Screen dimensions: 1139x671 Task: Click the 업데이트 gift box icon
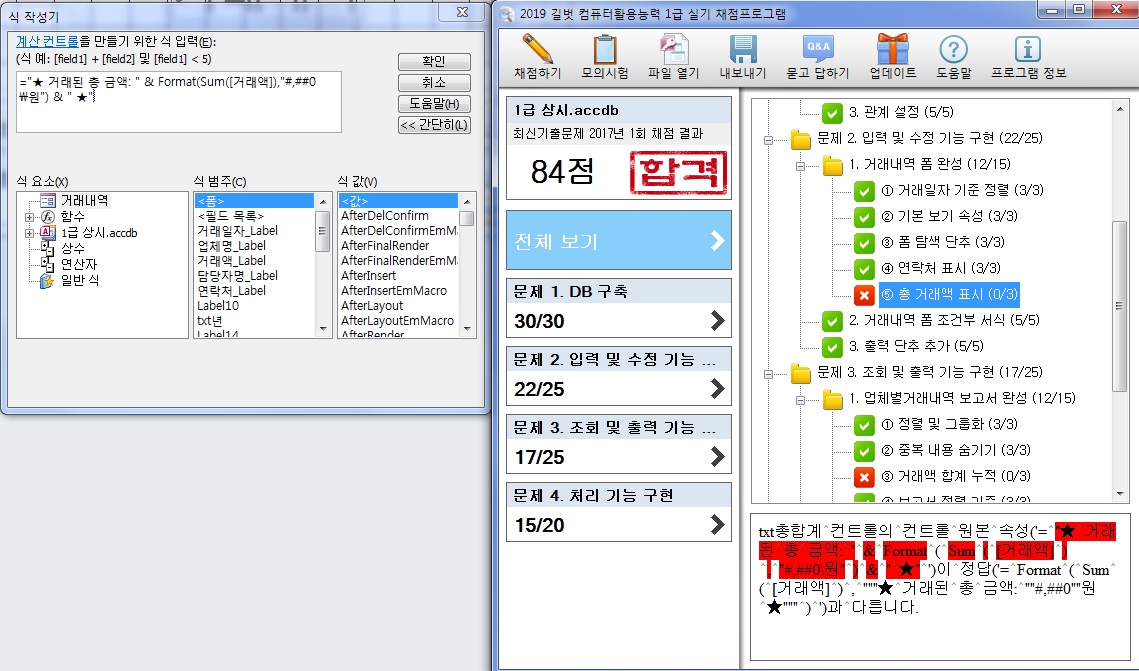(892, 50)
